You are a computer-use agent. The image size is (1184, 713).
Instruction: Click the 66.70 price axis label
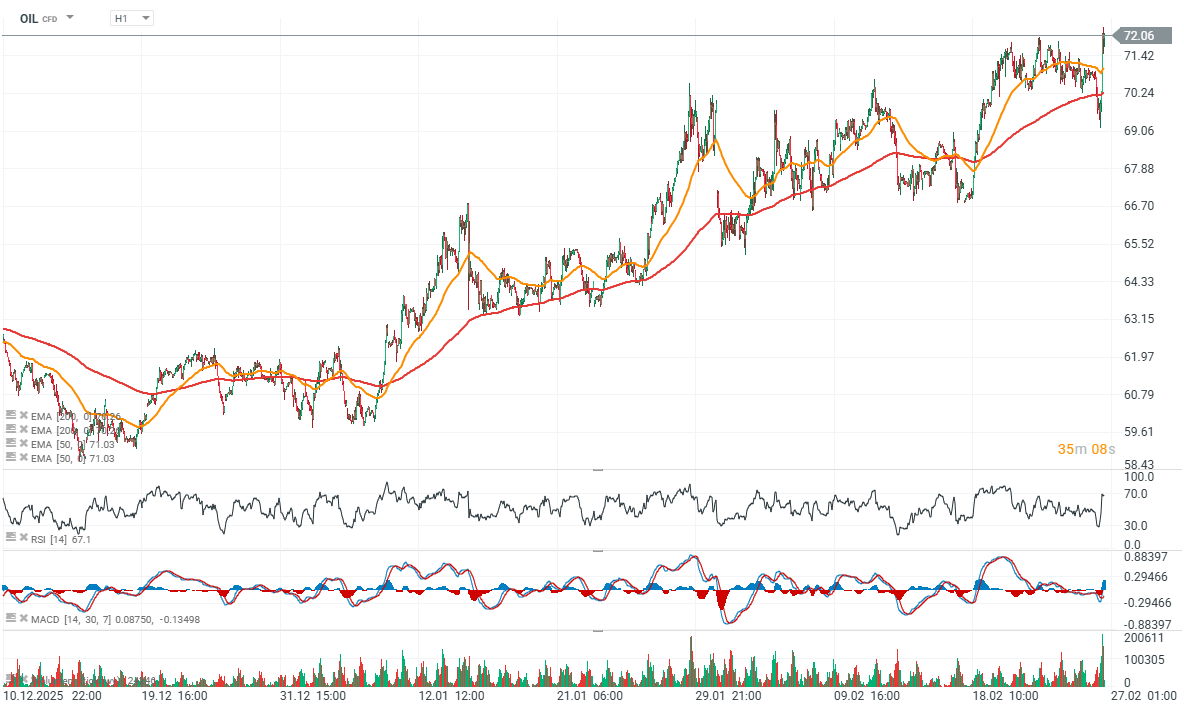[x=1139, y=205]
